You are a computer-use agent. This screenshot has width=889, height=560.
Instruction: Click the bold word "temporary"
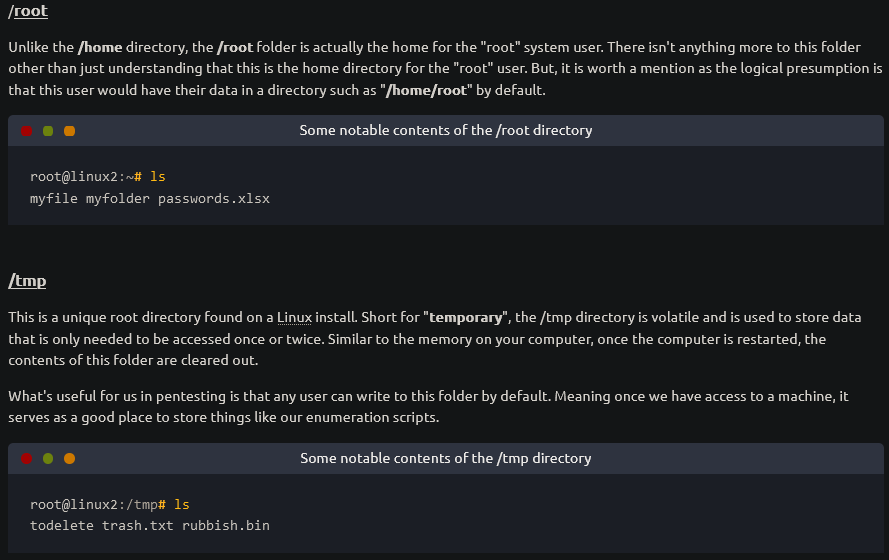[465, 317]
